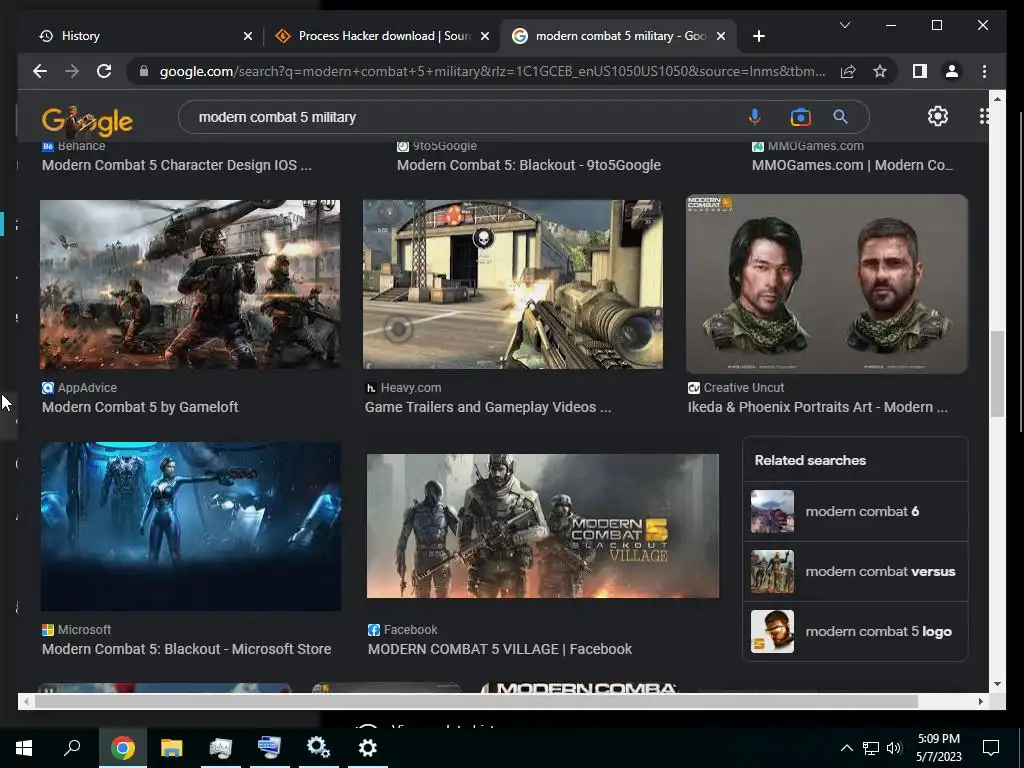View site information via the lock icon

(x=144, y=71)
